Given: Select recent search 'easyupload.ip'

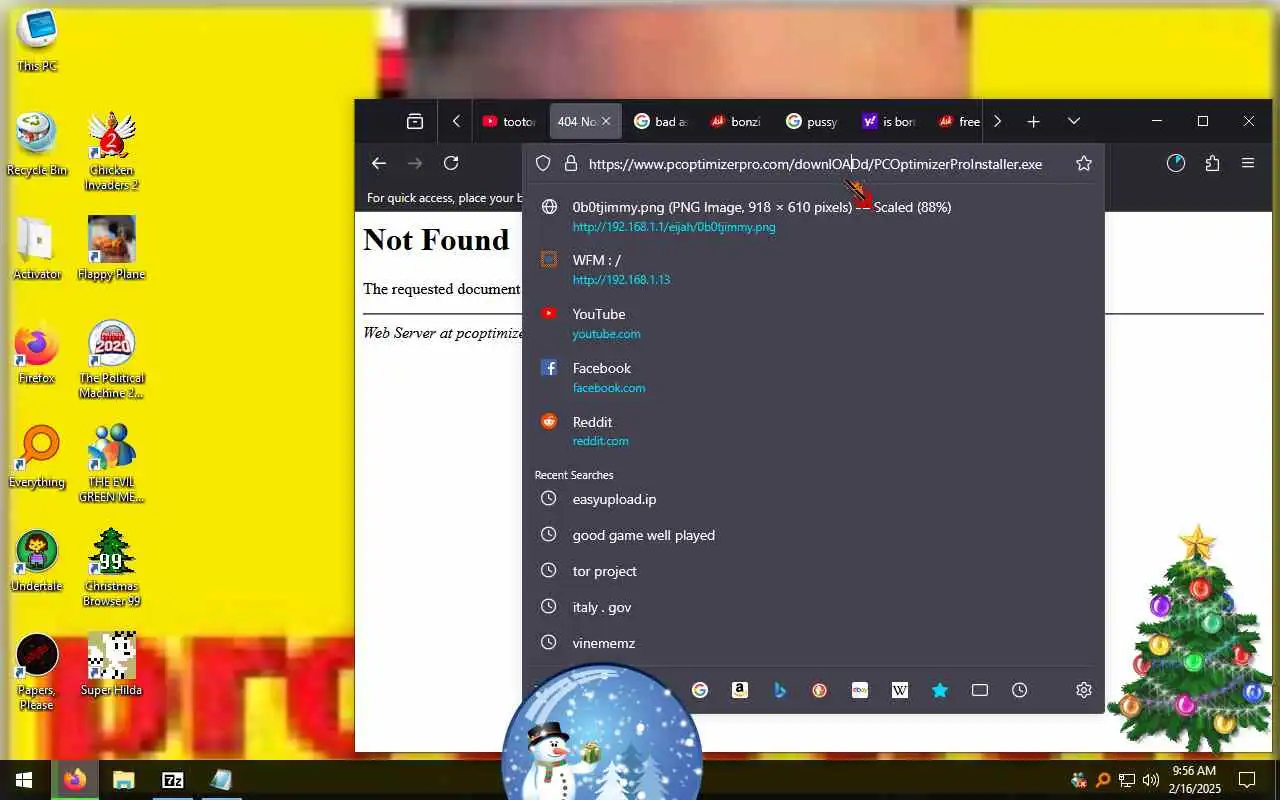Looking at the screenshot, I should coord(813,499).
